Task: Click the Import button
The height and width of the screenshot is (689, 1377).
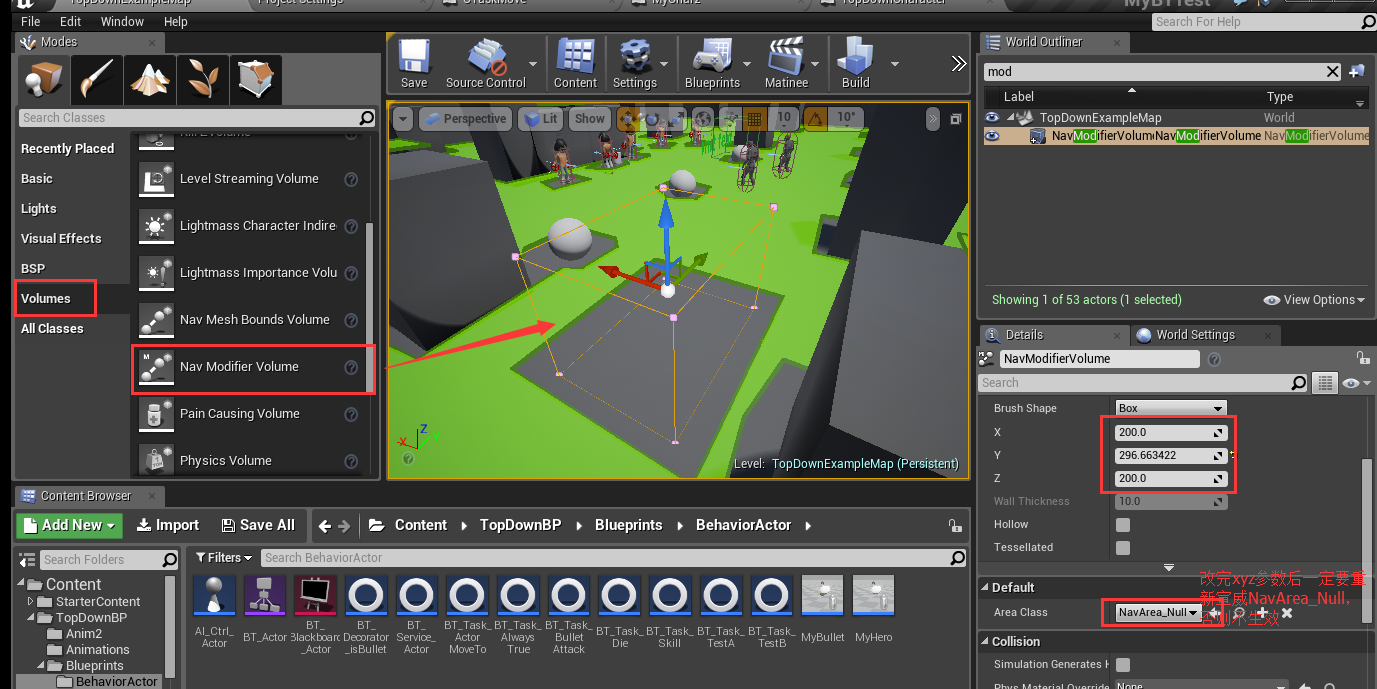Action: pos(168,525)
